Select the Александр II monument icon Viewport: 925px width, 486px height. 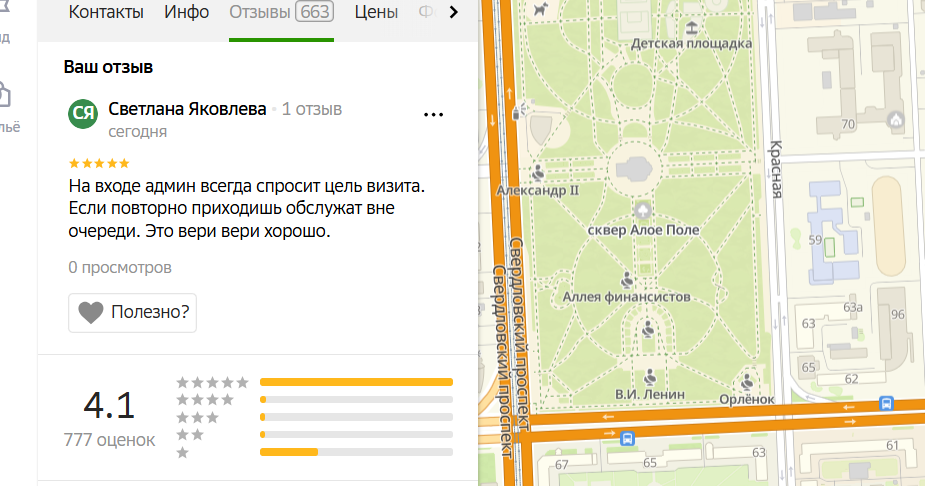537,173
